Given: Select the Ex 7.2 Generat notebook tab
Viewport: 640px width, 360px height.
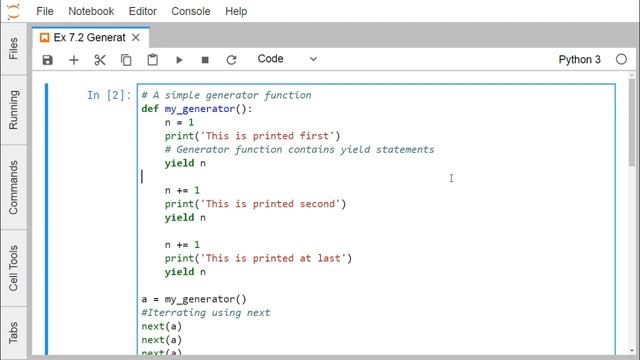Looking at the screenshot, I should point(91,38).
